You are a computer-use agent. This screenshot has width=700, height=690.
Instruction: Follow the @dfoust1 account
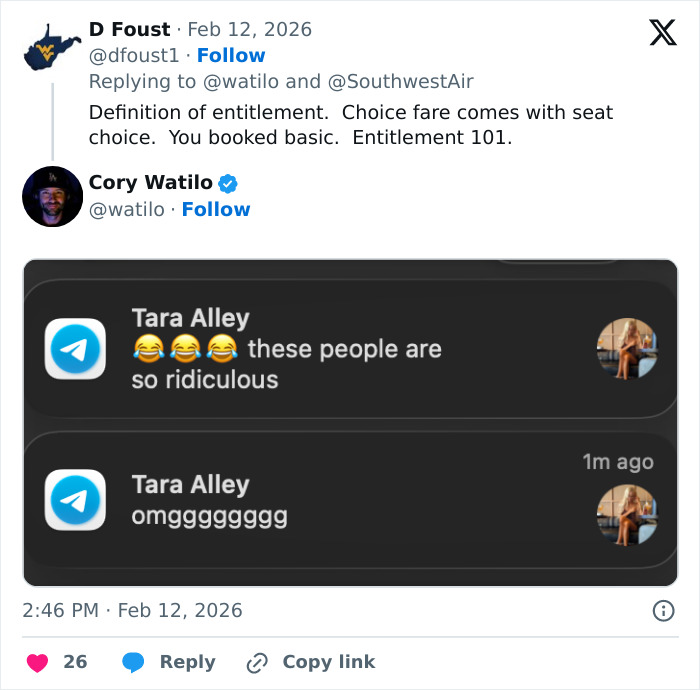pyautogui.click(x=231, y=55)
